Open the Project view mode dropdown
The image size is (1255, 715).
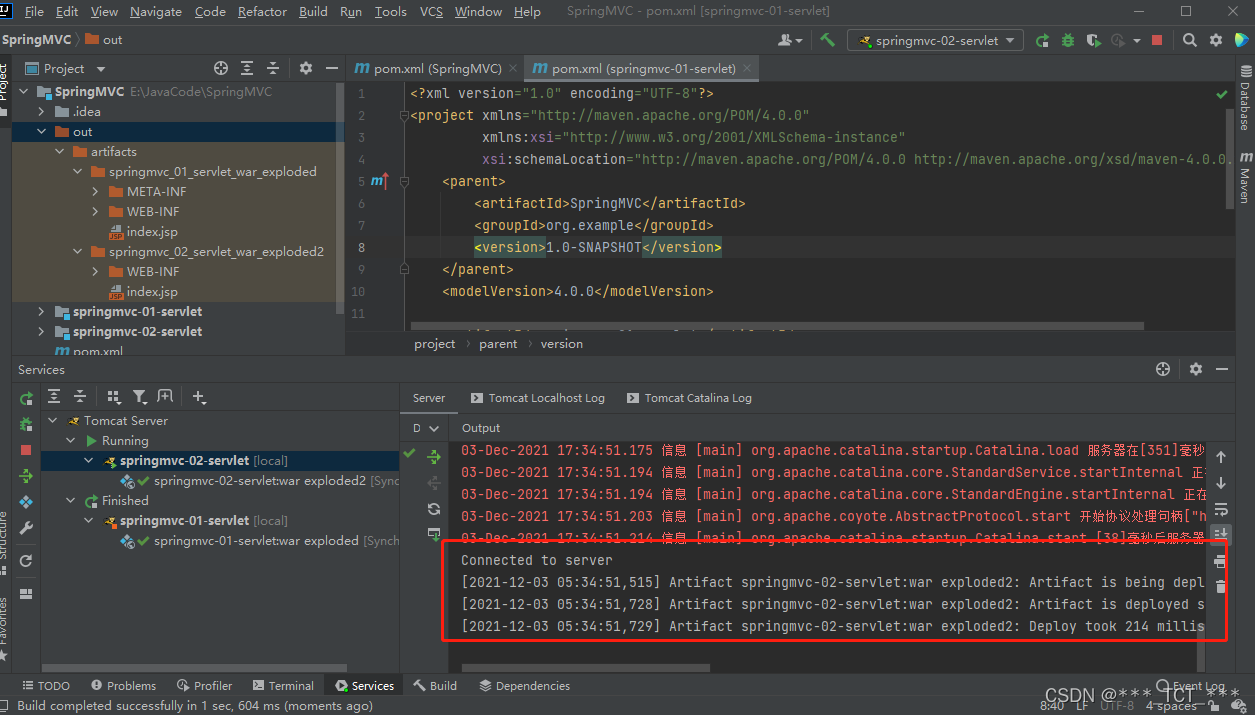click(x=65, y=68)
